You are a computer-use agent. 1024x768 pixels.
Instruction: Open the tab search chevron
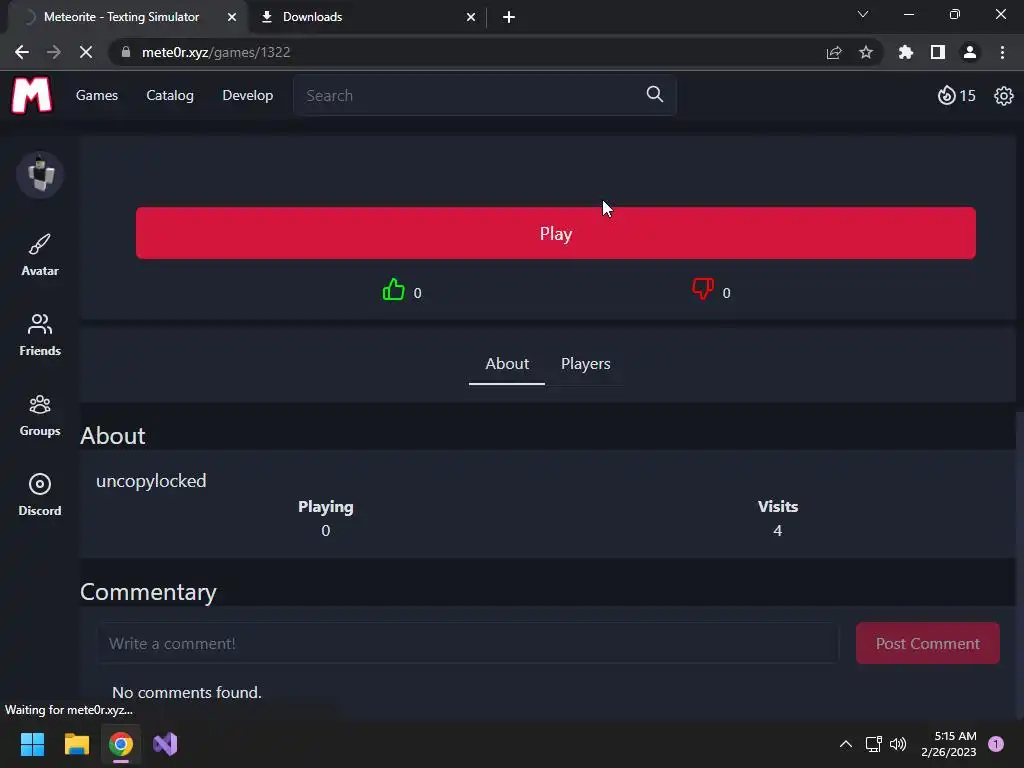(x=863, y=14)
